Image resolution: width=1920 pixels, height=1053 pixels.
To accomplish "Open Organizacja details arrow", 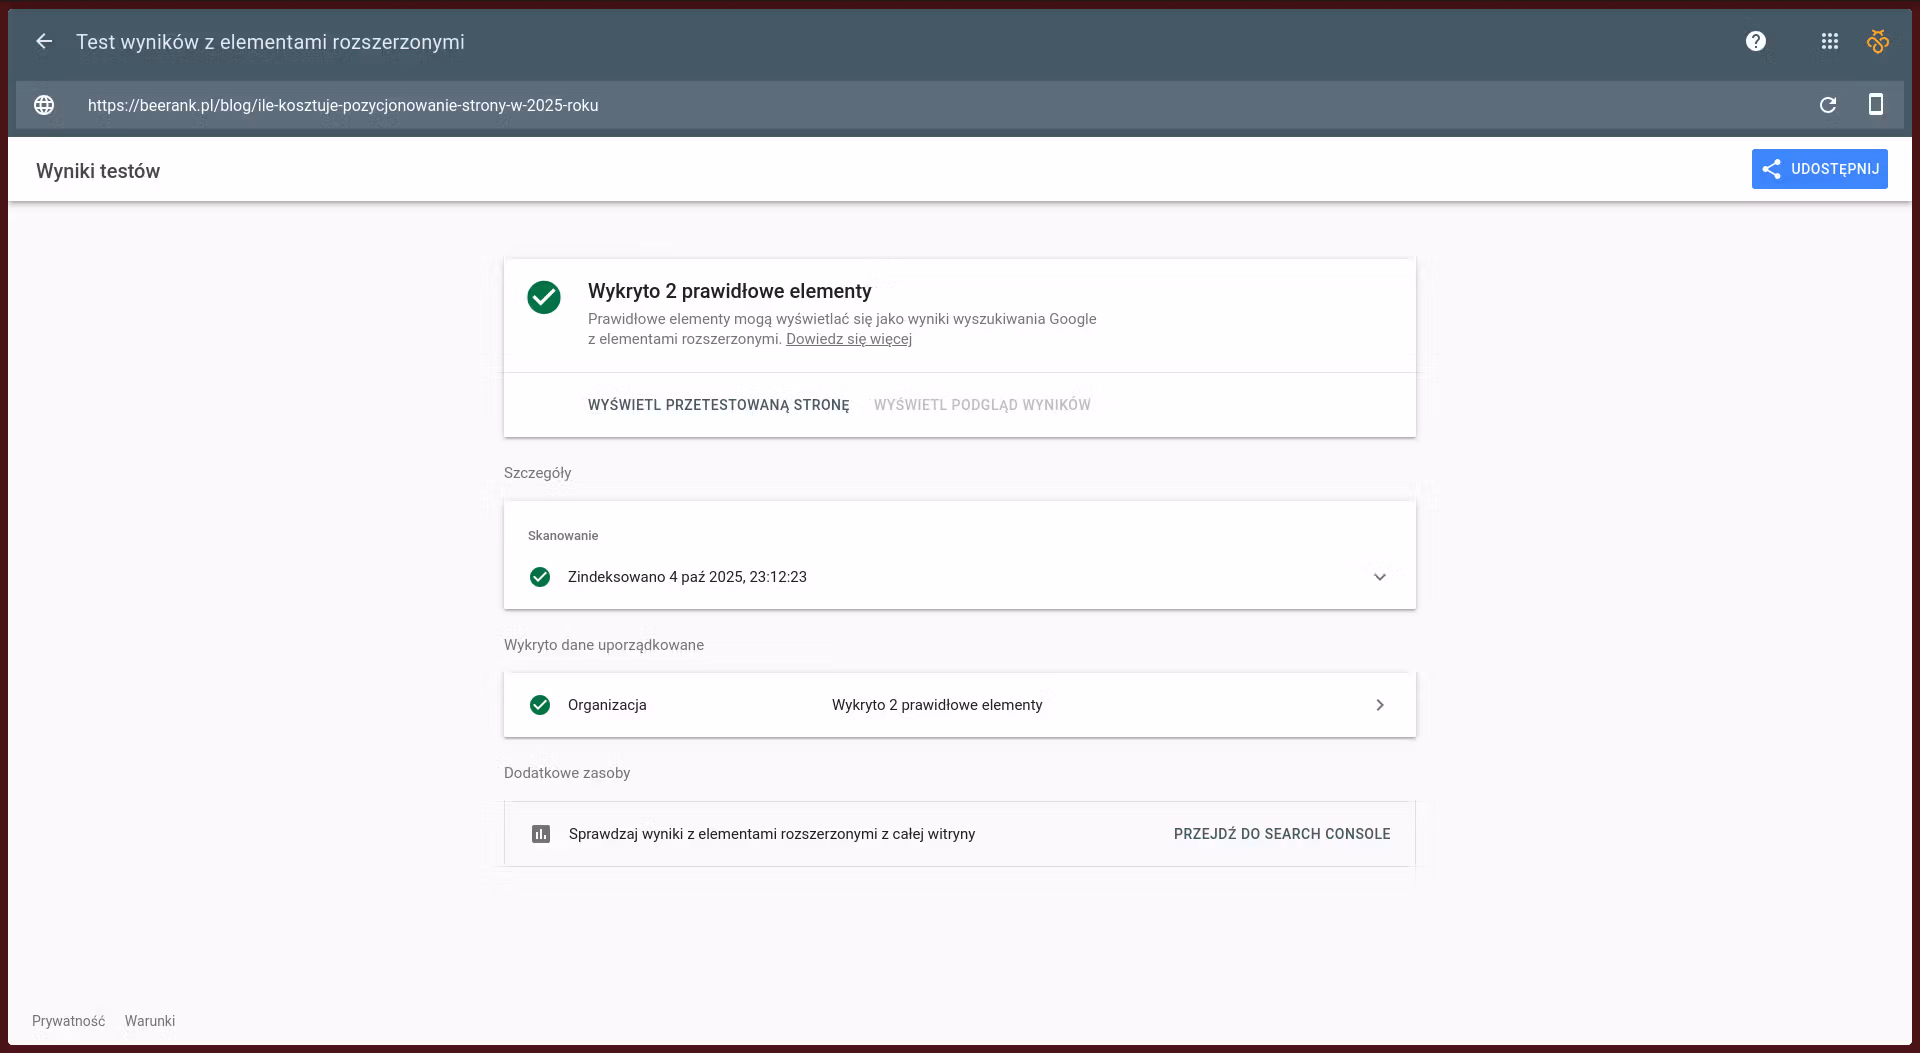I will pos(1379,706).
